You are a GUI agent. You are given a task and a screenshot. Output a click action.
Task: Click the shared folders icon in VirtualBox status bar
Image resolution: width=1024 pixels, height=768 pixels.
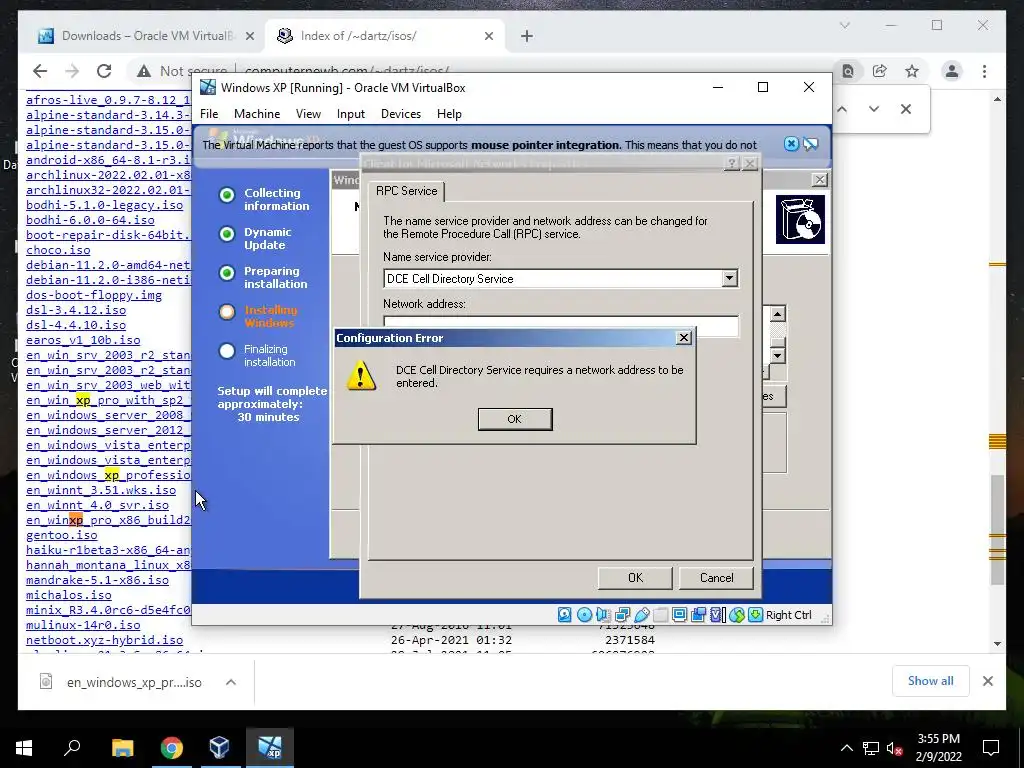[x=660, y=615]
